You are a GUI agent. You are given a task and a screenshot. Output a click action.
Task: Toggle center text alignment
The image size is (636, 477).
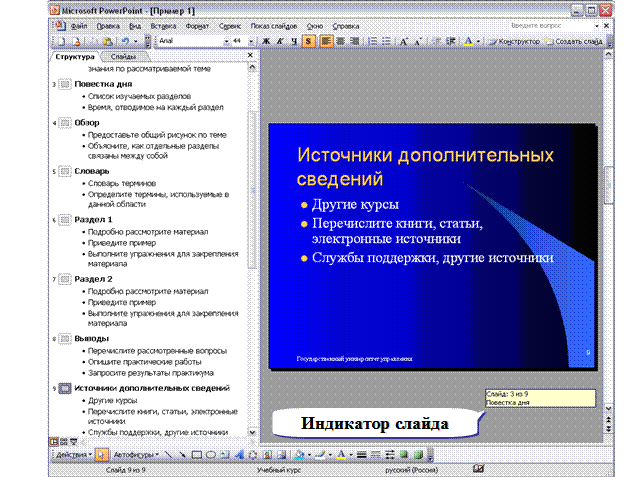coord(340,41)
